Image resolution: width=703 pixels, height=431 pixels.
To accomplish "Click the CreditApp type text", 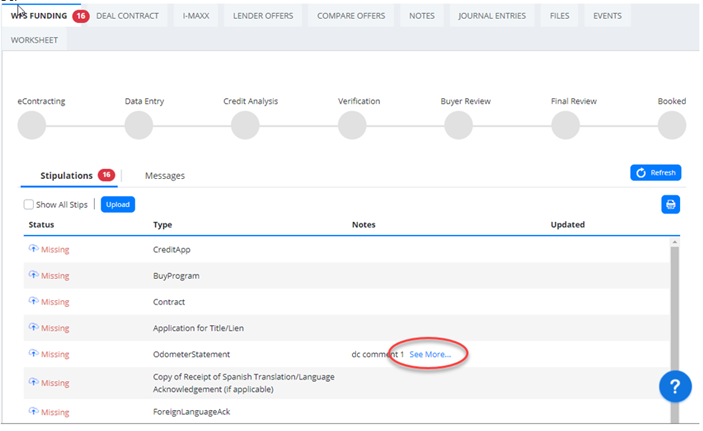I will coord(172,249).
